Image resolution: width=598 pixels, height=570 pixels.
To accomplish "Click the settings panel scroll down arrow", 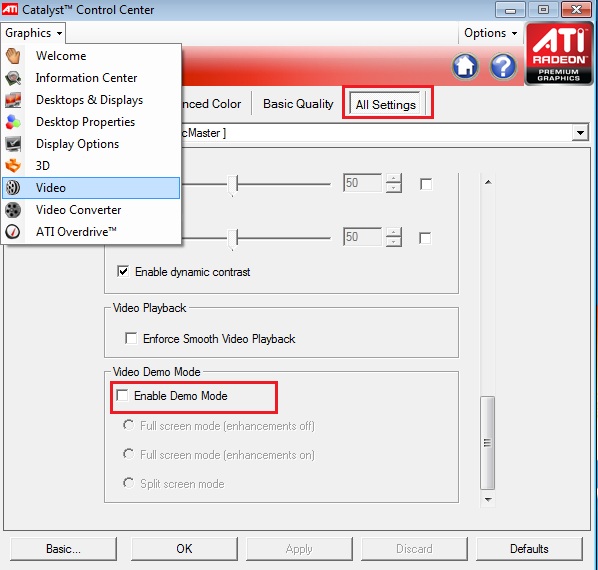I will coord(488,499).
